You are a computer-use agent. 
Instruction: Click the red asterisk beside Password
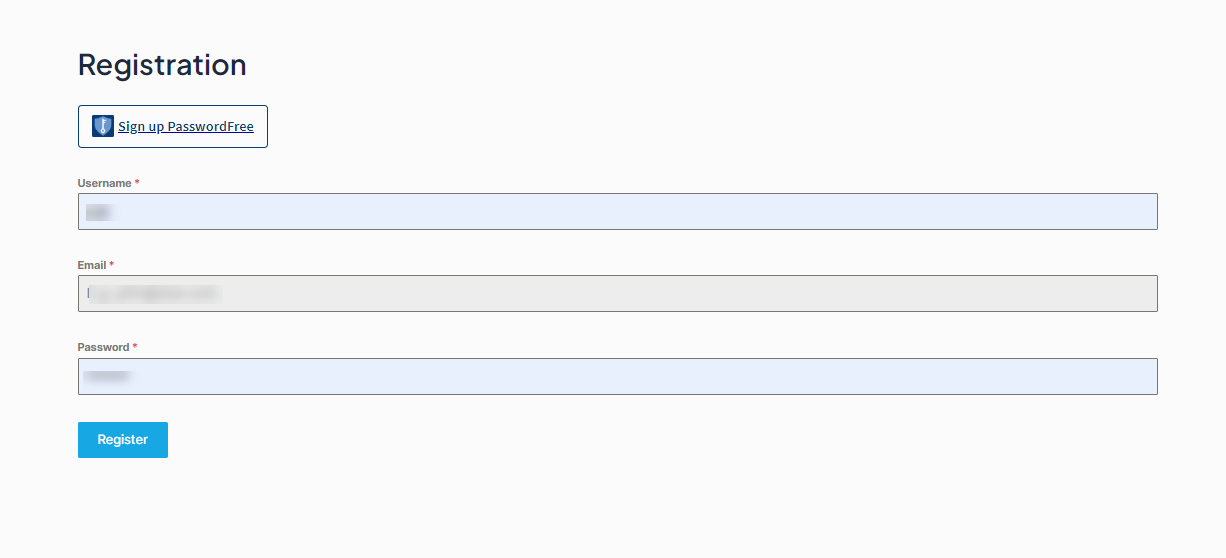tap(135, 347)
